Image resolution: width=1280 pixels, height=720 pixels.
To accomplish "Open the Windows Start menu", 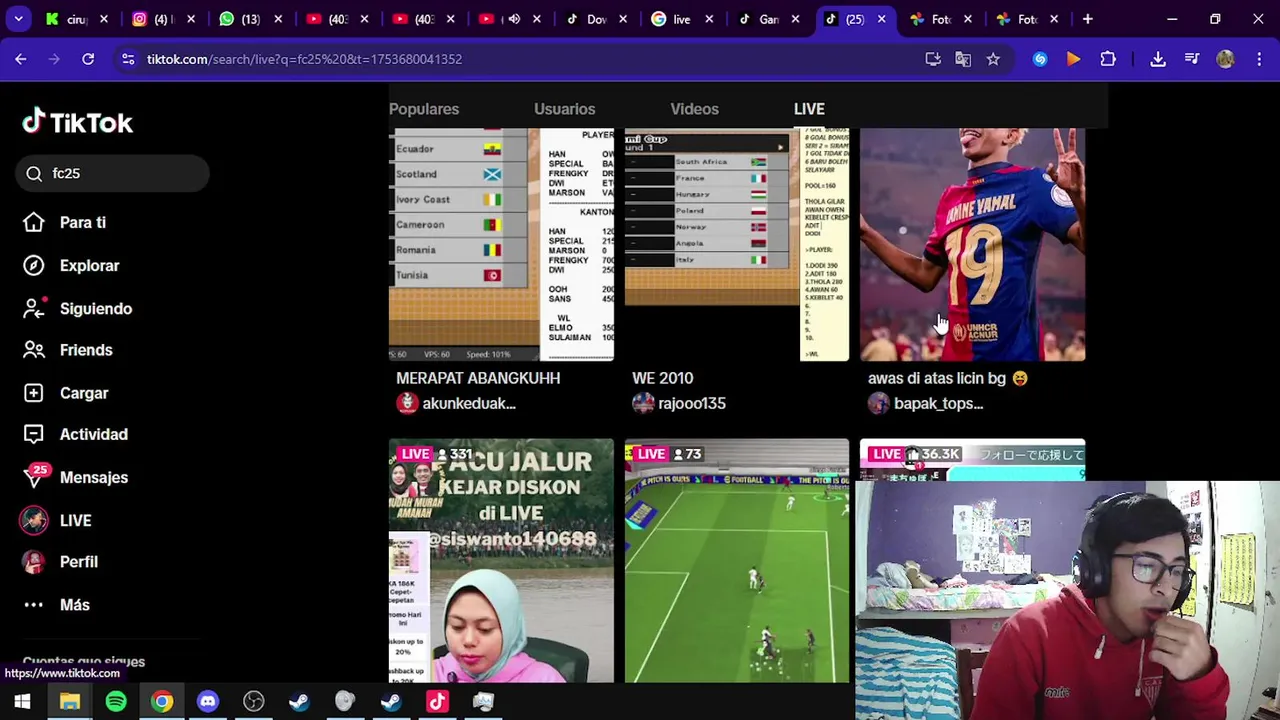I will tap(22, 702).
